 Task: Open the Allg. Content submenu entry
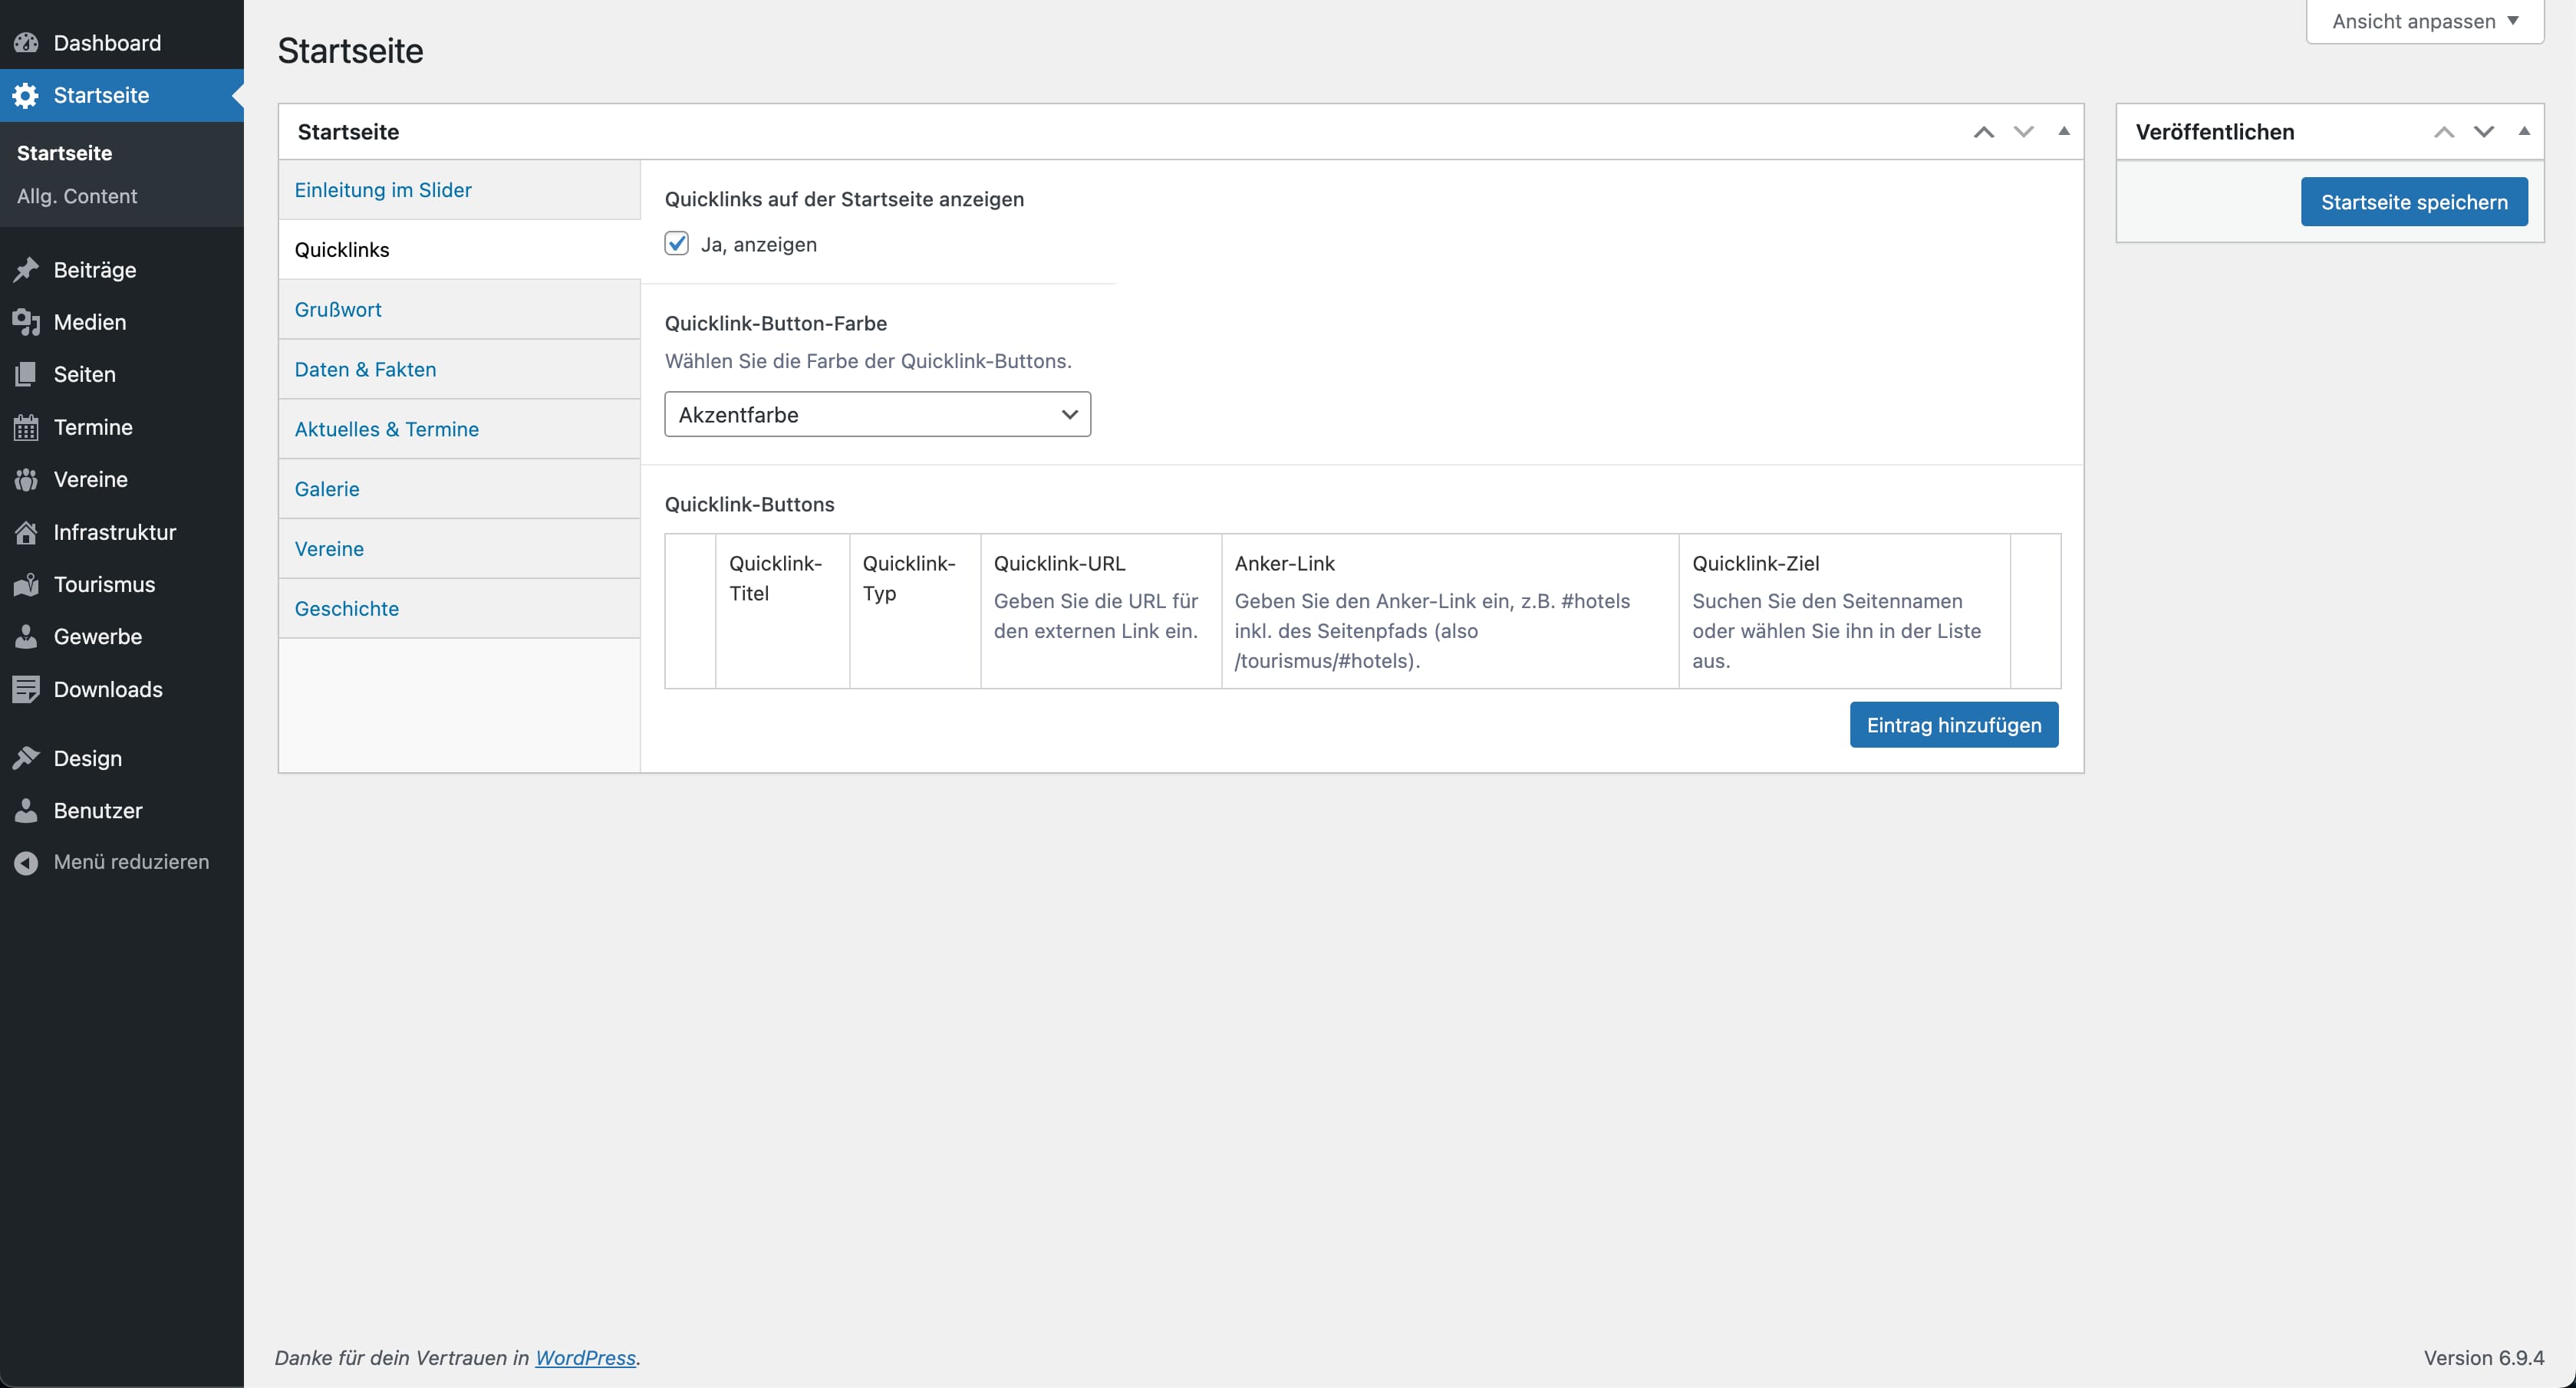click(76, 195)
